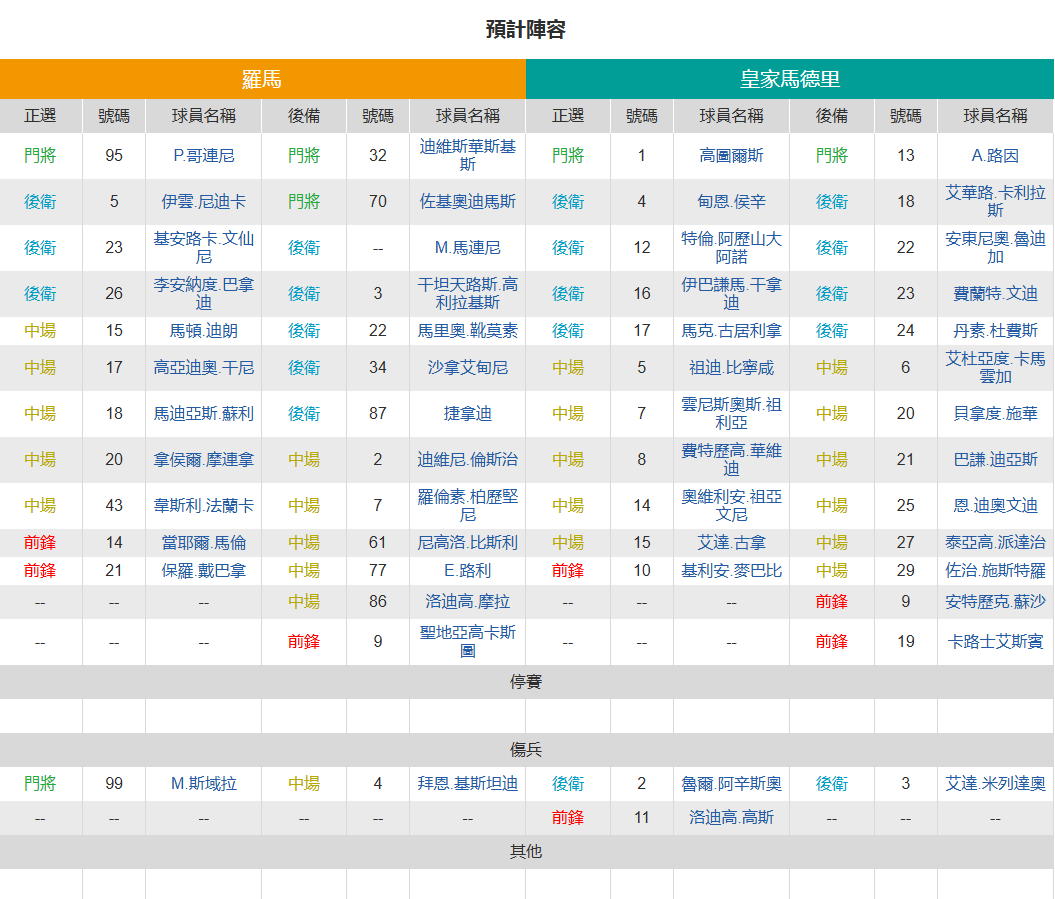
Task: Open the 高亞迪奧.干尼 link
Action: [203, 367]
